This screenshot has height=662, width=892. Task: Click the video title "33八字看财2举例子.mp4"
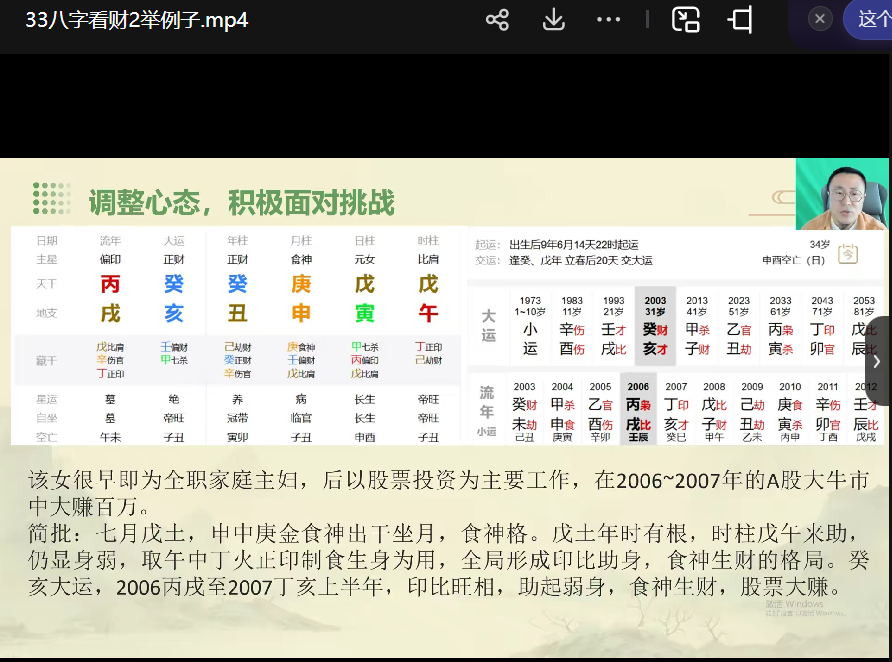tap(137, 20)
